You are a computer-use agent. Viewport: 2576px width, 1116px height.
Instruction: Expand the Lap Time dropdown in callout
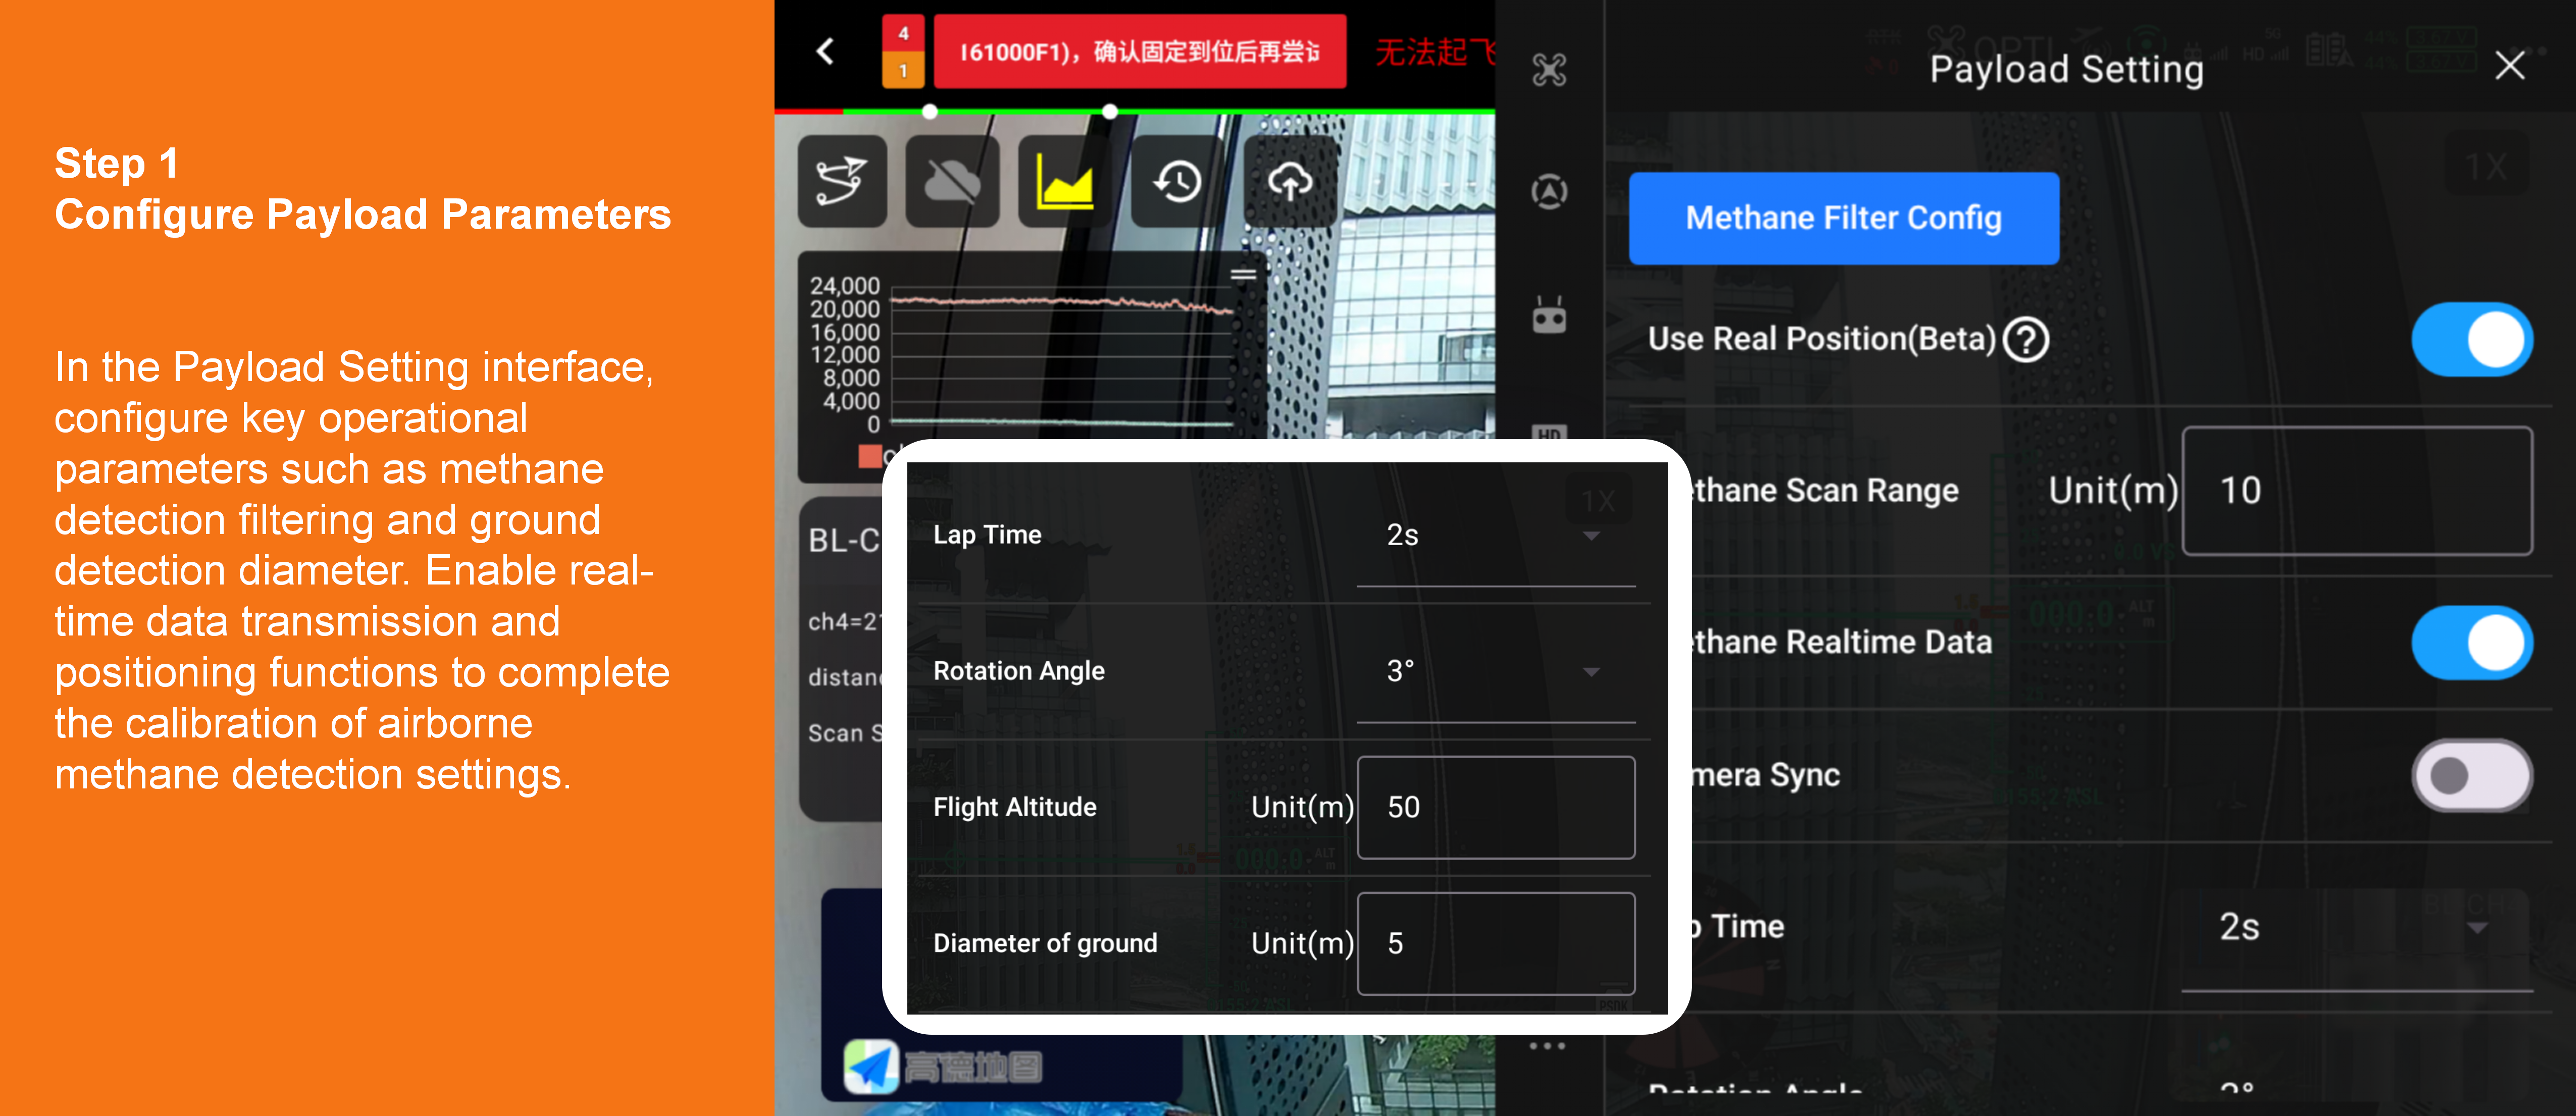tap(1495, 536)
